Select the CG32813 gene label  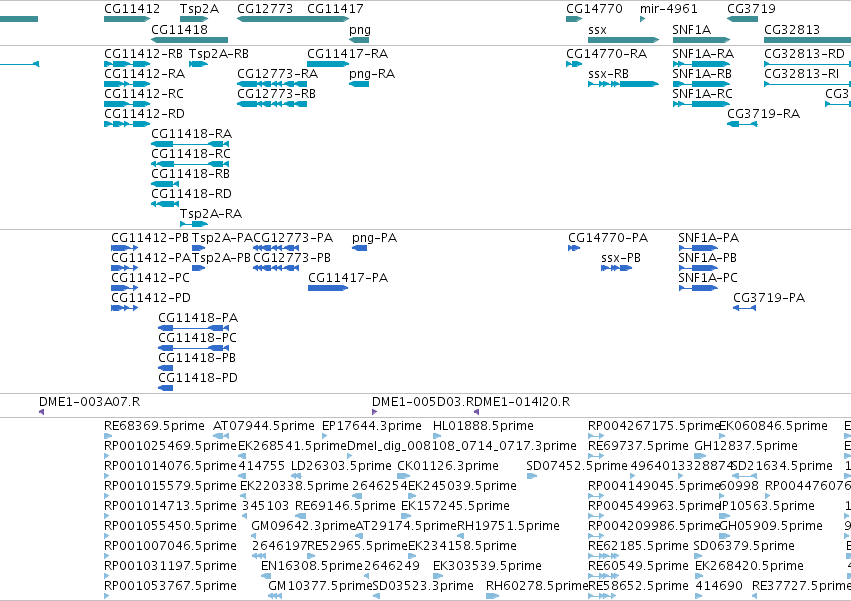pos(792,29)
